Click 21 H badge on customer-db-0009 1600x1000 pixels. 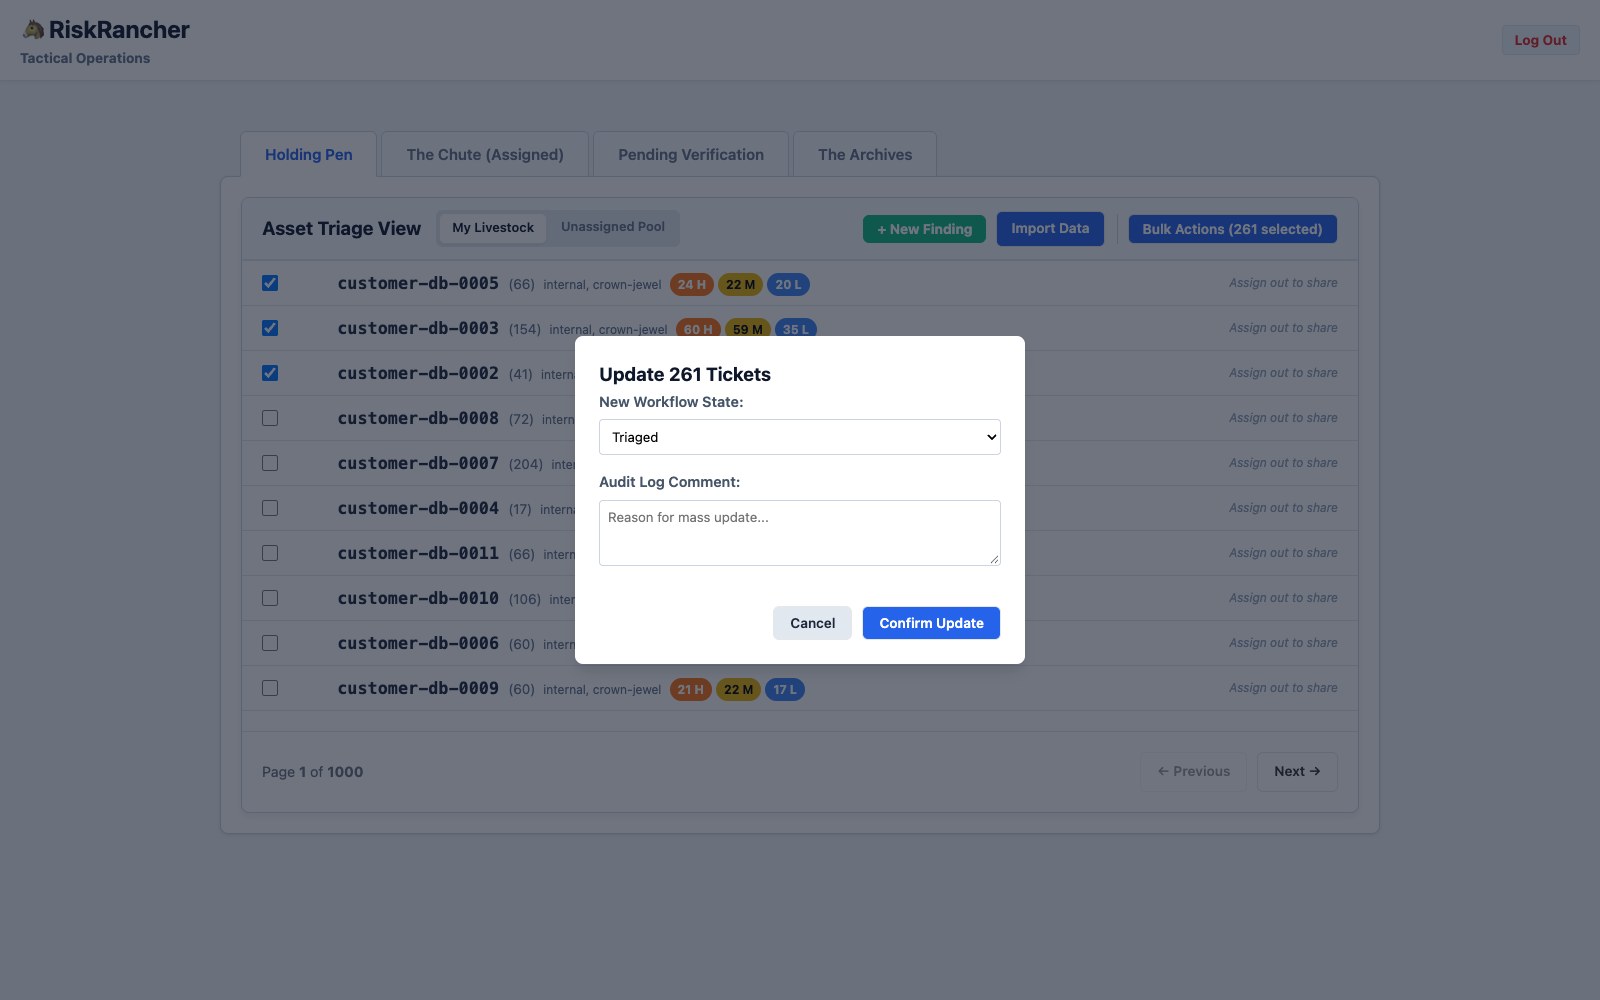click(x=690, y=690)
